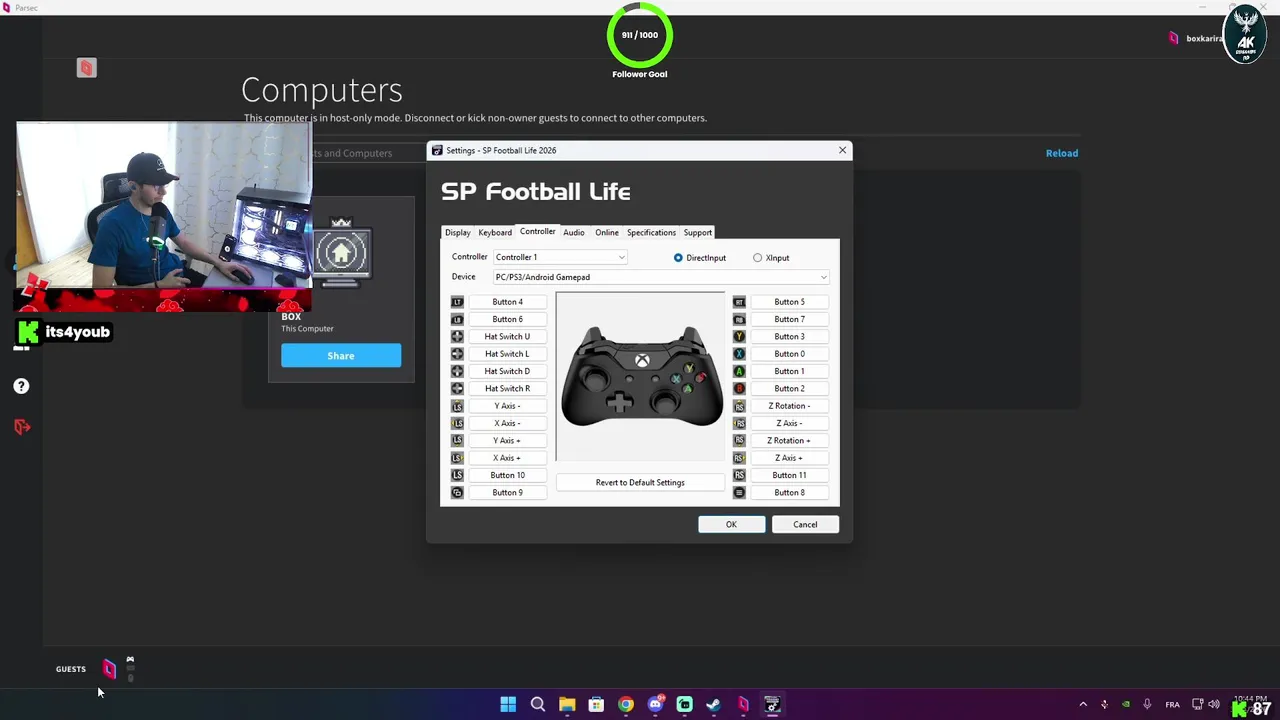Click the volume icon in system tray
The width and height of the screenshot is (1280, 720).
[x=1214, y=704]
